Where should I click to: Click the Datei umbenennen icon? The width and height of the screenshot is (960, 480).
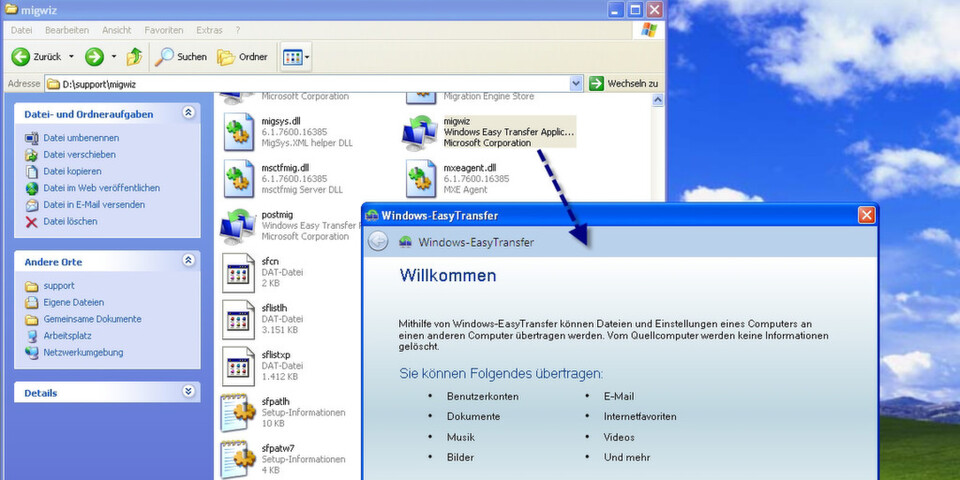pyautogui.click(x=32, y=138)
